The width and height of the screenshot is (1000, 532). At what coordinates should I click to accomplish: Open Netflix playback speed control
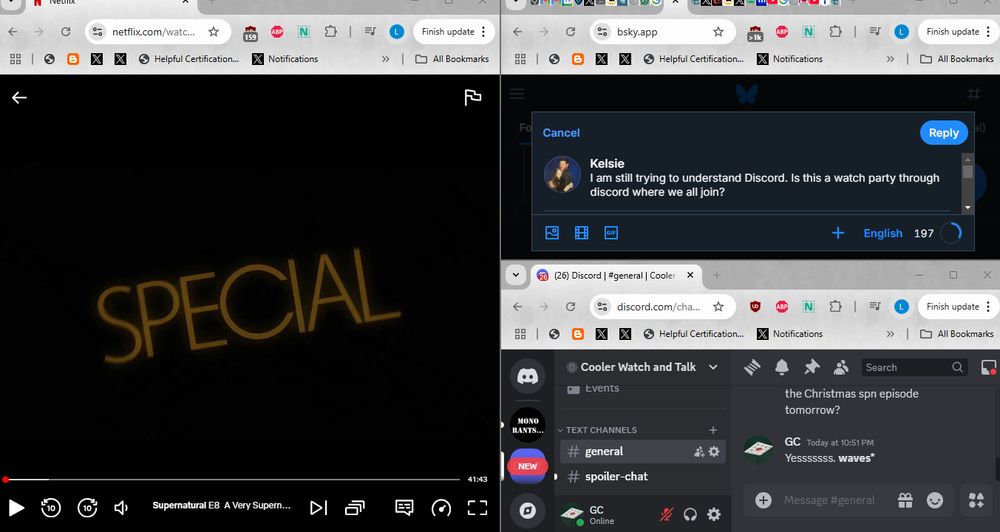pos(441,508)
